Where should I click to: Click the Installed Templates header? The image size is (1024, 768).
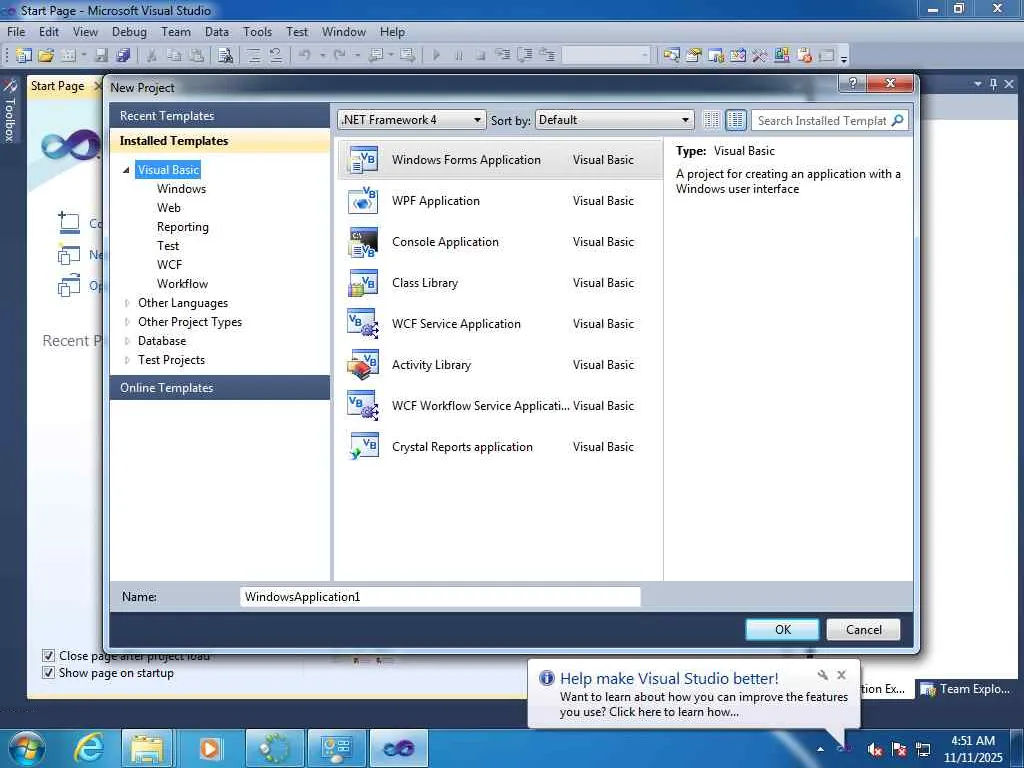coord(220,141)
